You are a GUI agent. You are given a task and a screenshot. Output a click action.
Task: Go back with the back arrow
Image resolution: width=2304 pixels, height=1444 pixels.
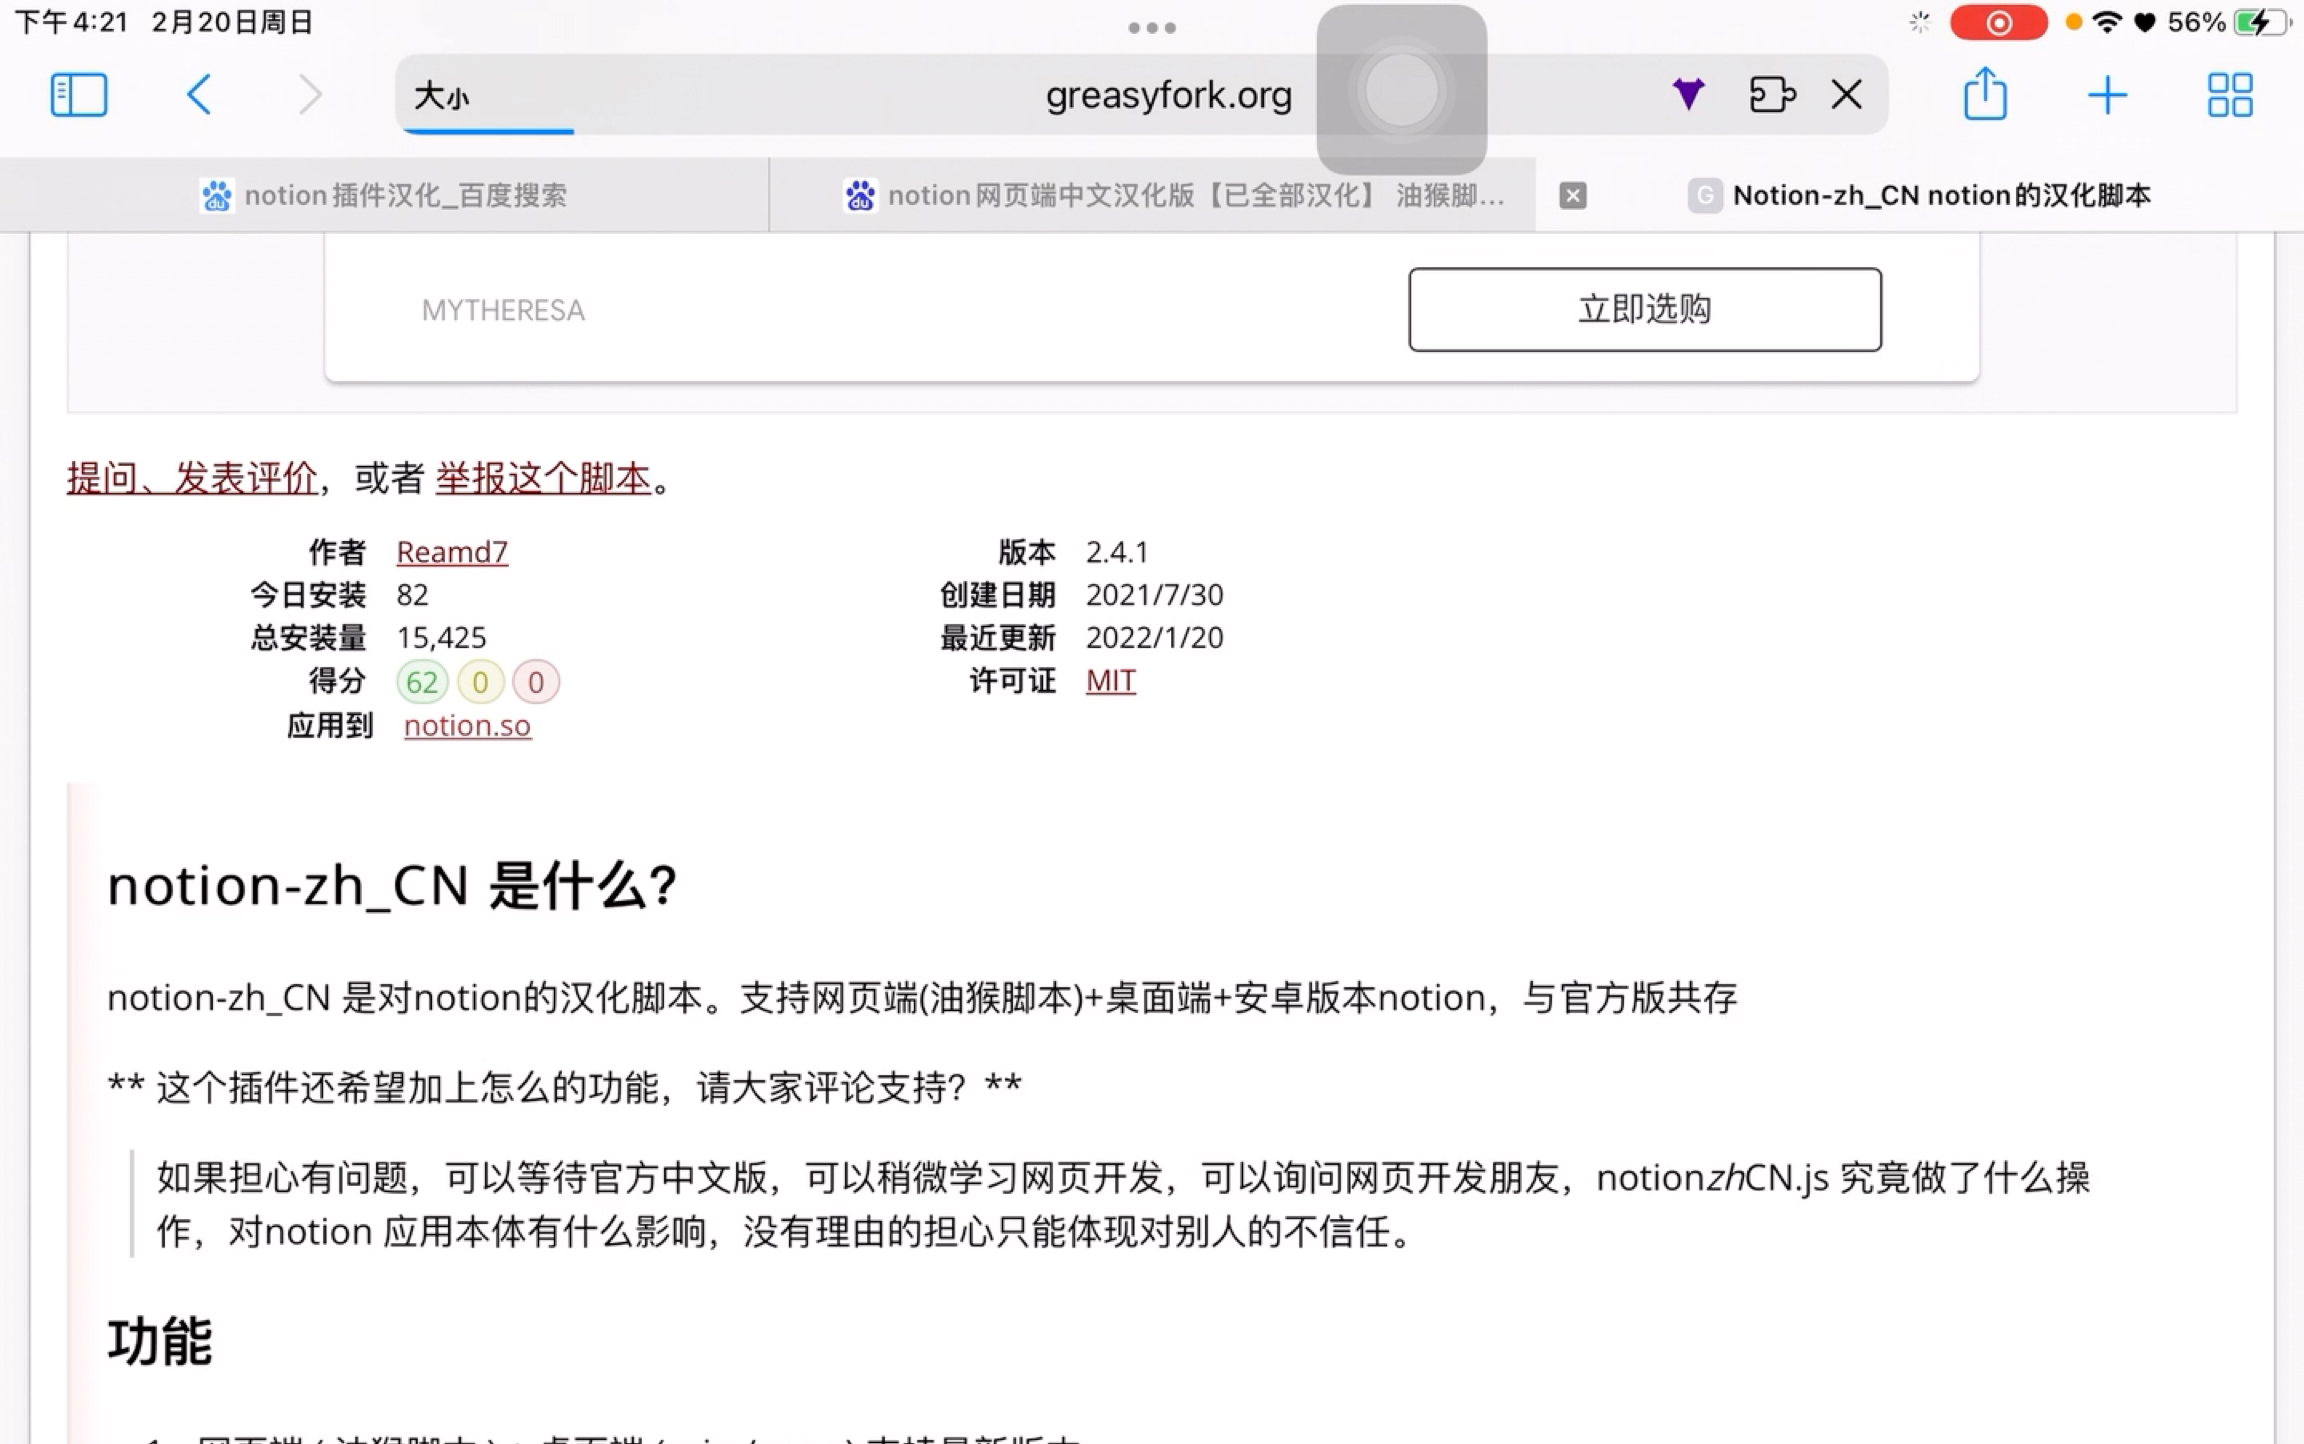[x=198, y=95]
